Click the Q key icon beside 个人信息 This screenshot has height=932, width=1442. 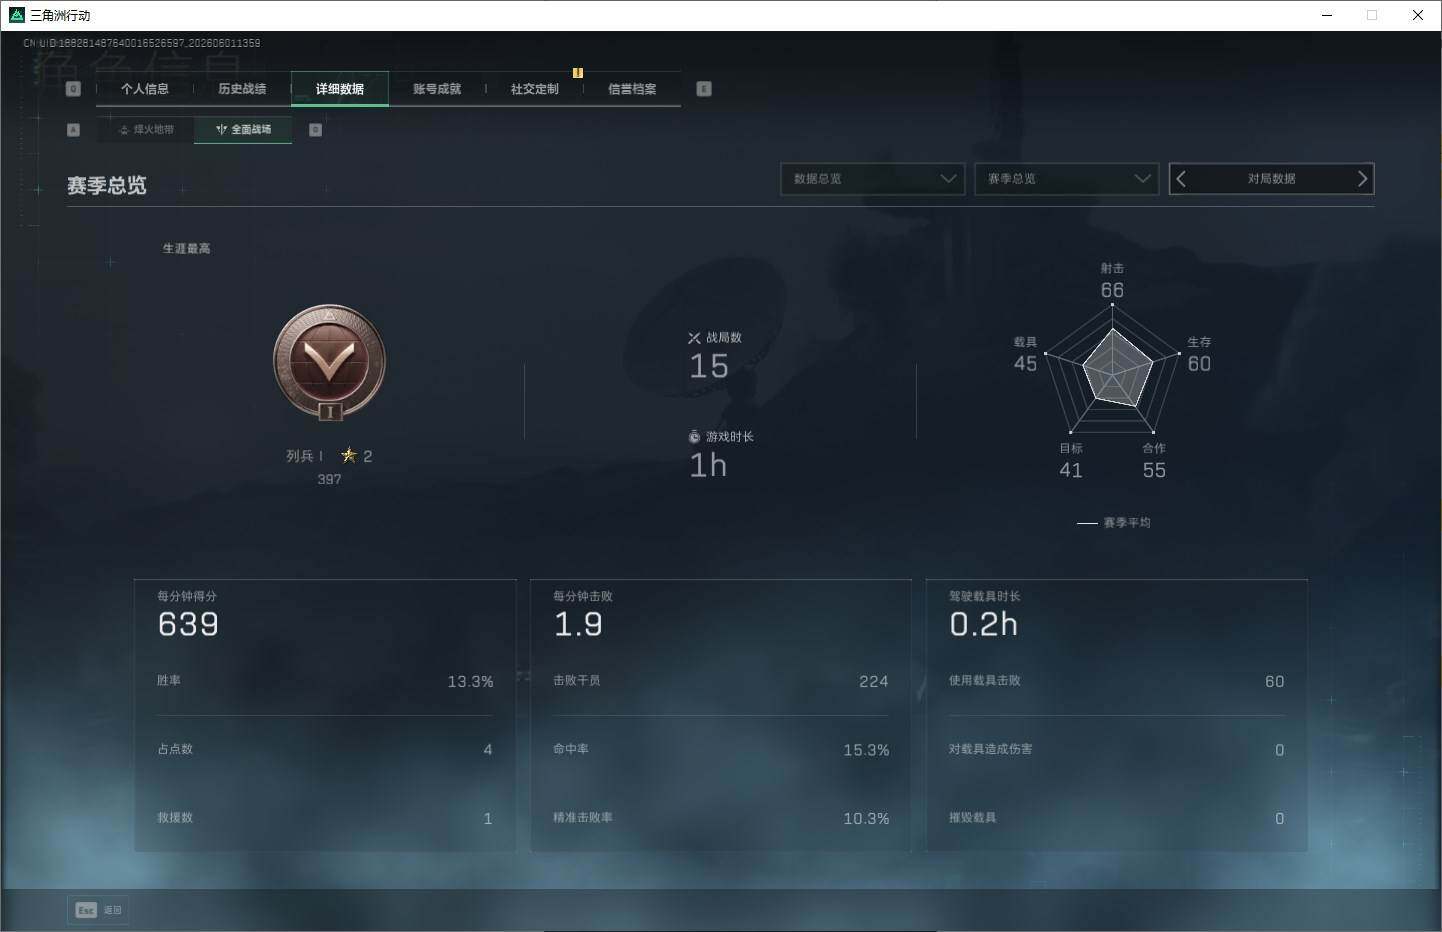(73, 89)
